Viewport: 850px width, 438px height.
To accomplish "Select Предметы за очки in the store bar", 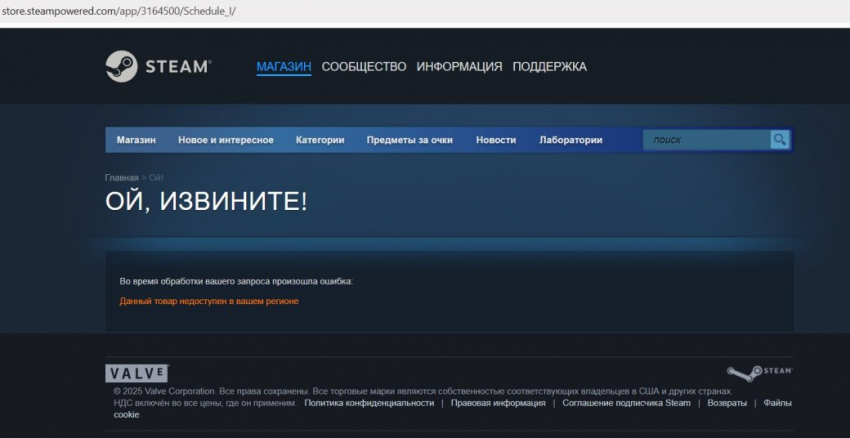I will click(x=409, y=140).
